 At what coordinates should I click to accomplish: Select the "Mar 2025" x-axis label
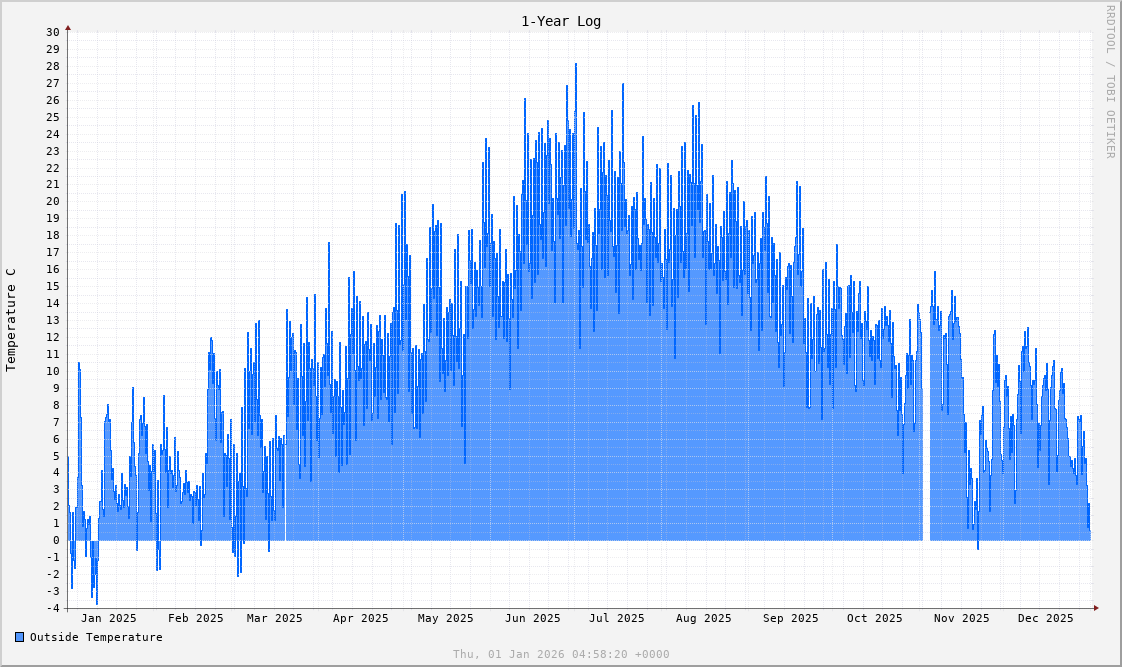click(274, 618)
